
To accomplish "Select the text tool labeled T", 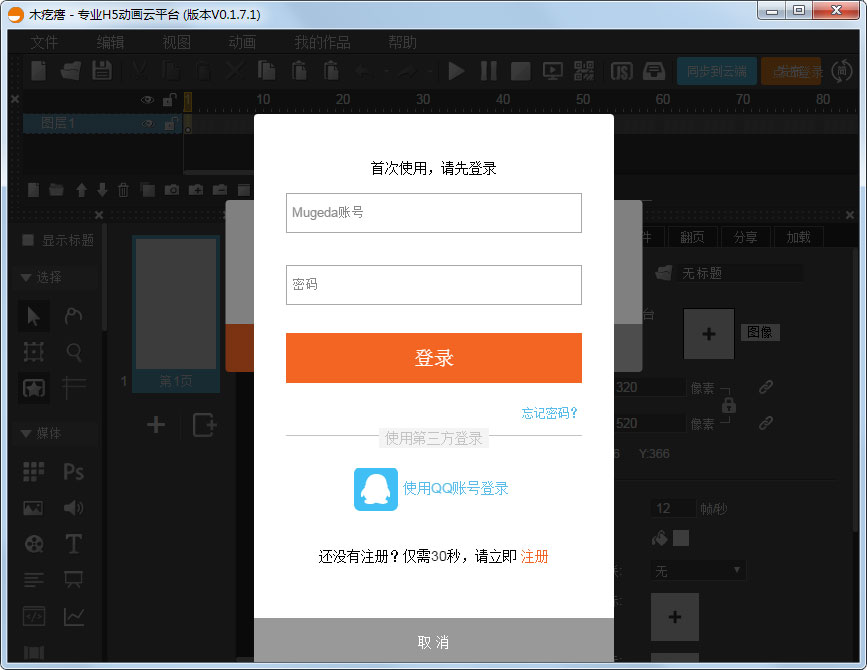I will [x=74, y=541].
